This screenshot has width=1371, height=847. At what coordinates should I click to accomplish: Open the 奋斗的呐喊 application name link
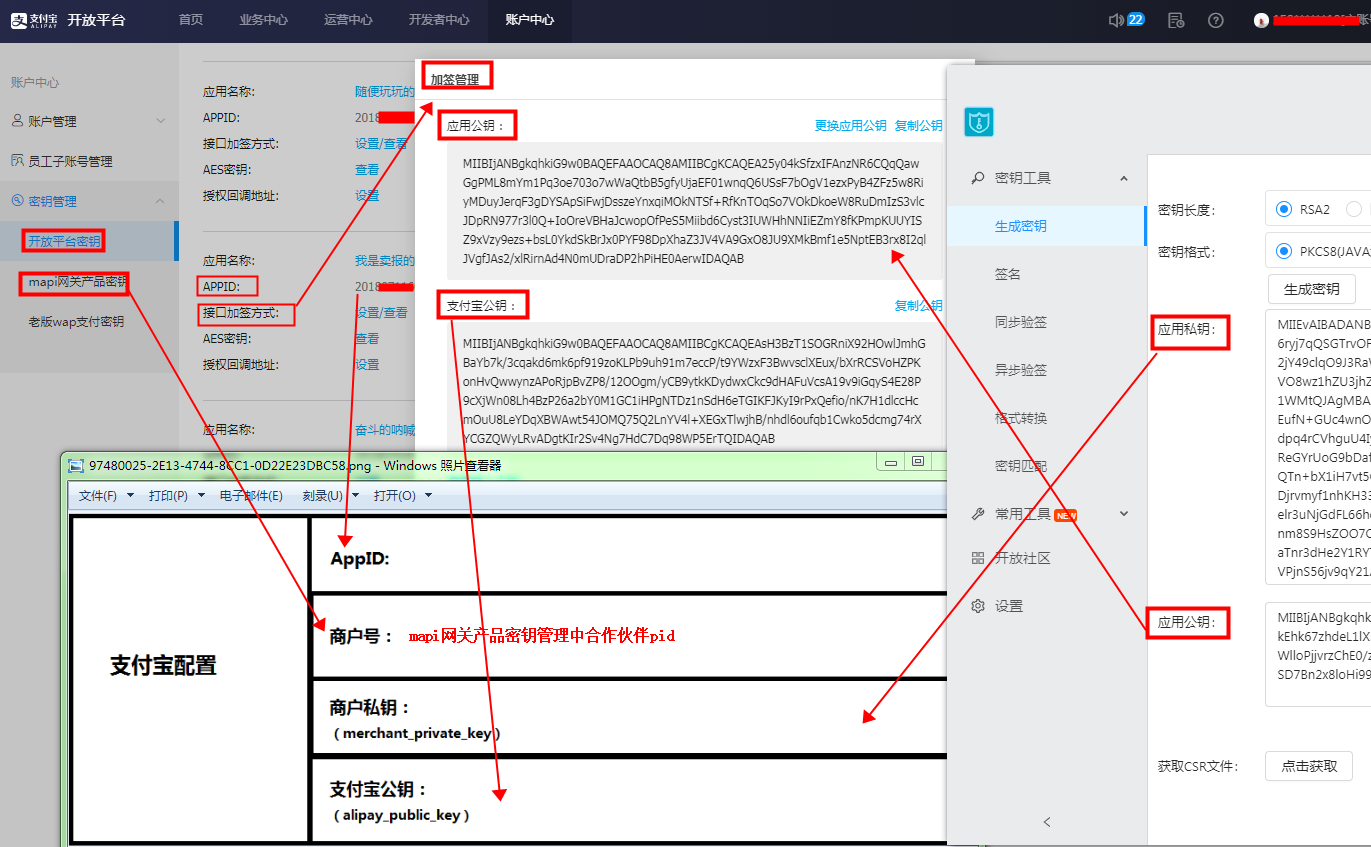pos(385,430)
